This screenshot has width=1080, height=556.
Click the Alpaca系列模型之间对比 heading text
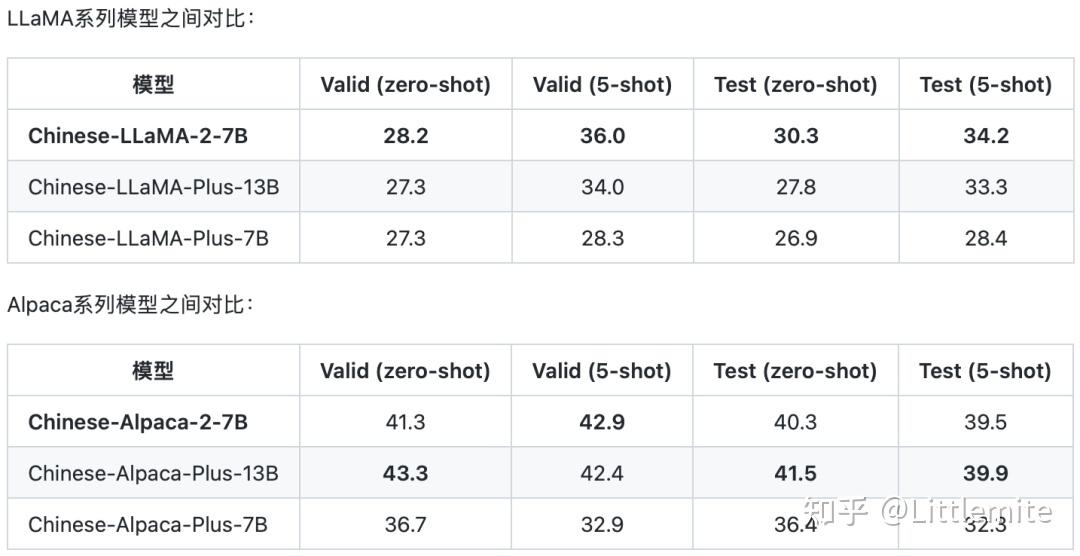coord(130,304)
